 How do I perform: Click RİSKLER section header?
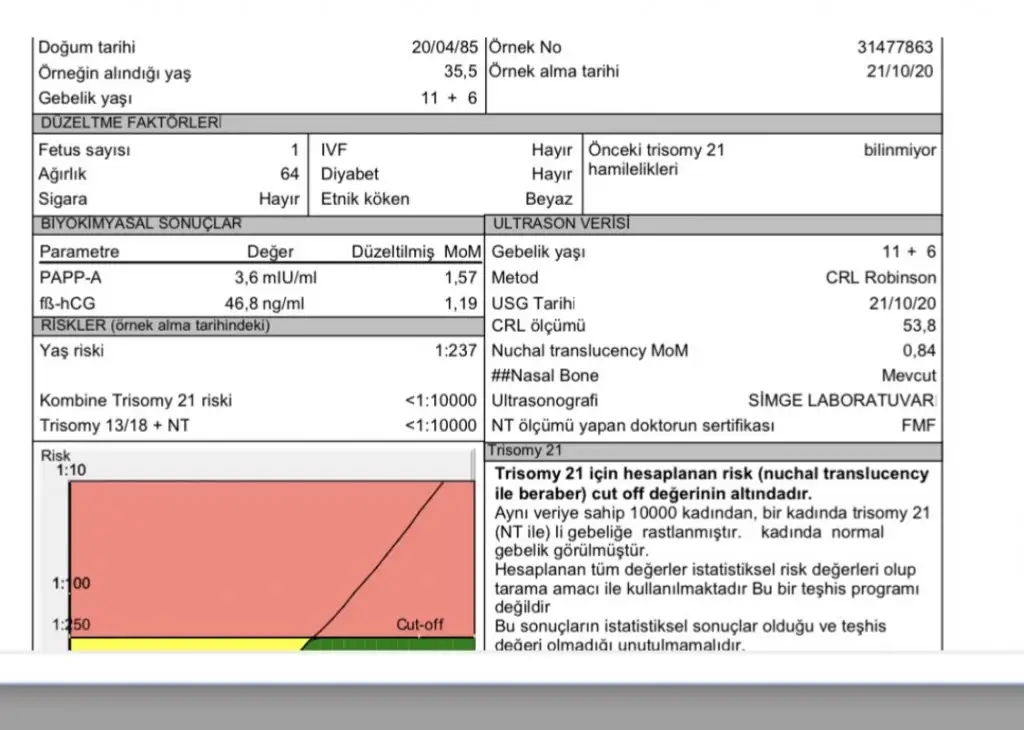point(259,325)
